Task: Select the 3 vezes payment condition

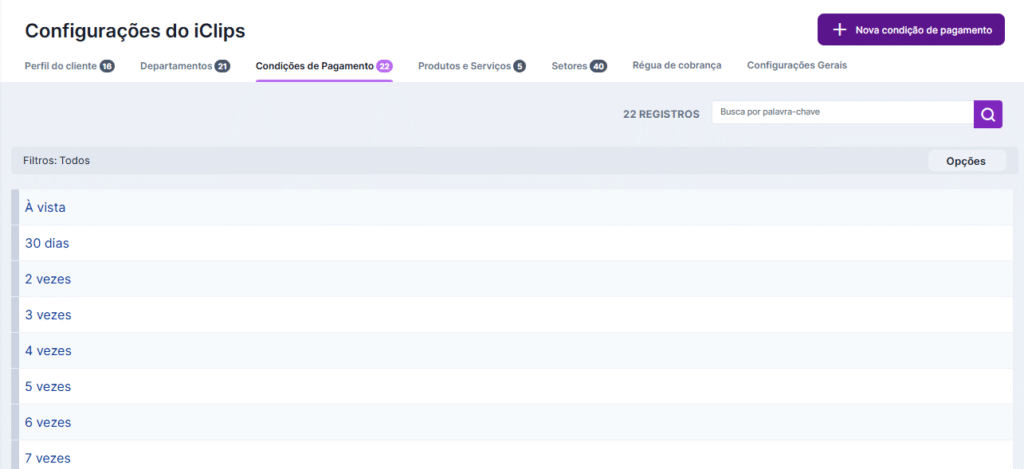Action: pos(48,315)
